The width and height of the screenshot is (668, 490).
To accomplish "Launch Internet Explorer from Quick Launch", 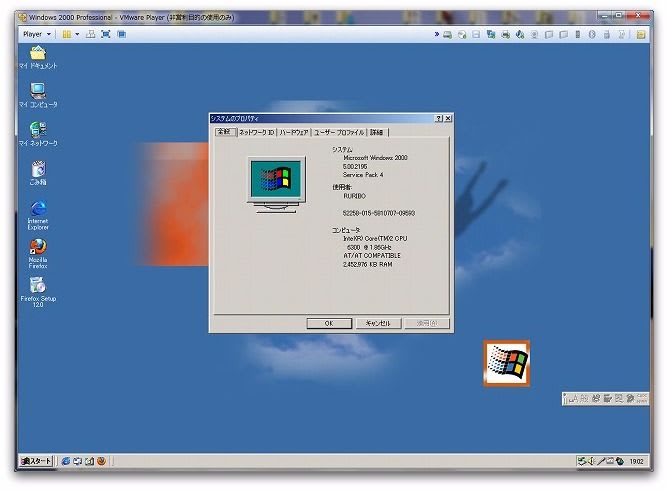I will [66, 461].
